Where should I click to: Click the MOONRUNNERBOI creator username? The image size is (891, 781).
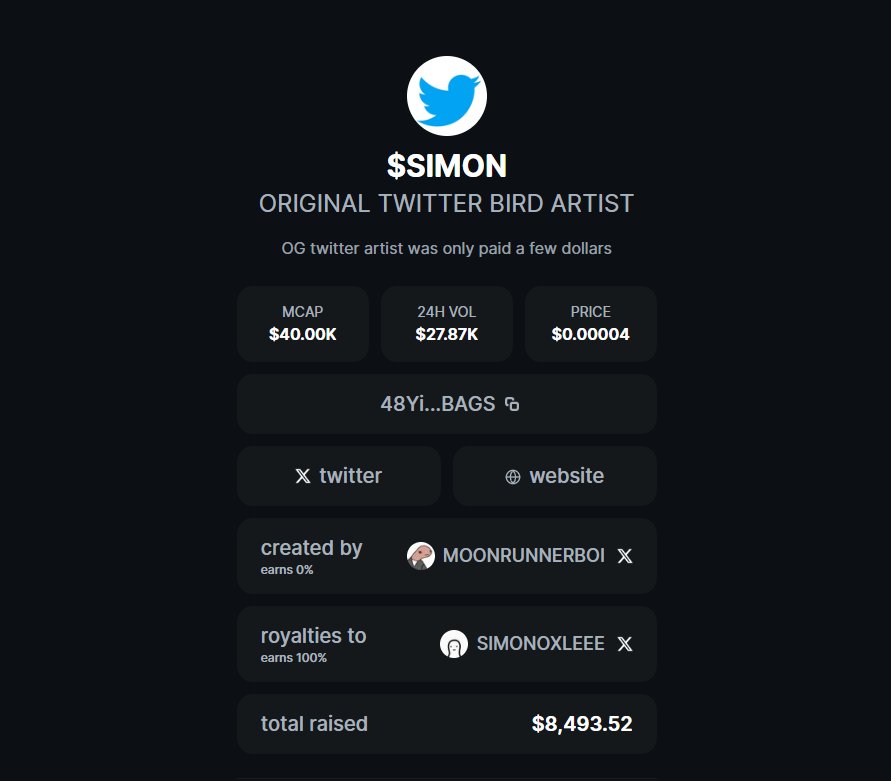tap(523, 556)
